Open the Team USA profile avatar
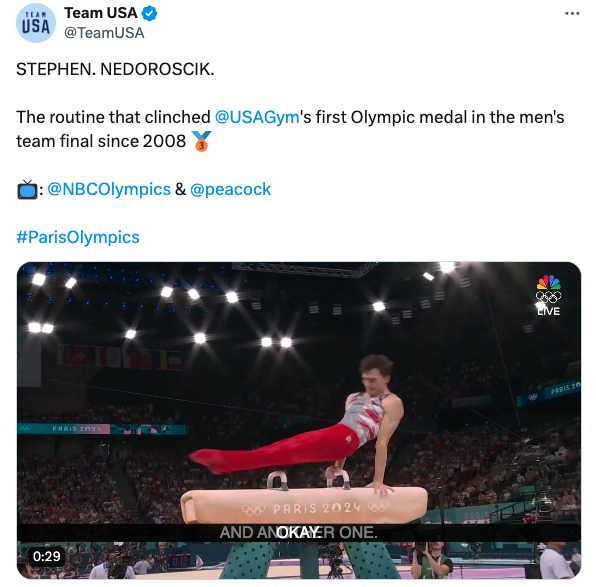This screenshot has width=596, height=587. pos(36,23)
